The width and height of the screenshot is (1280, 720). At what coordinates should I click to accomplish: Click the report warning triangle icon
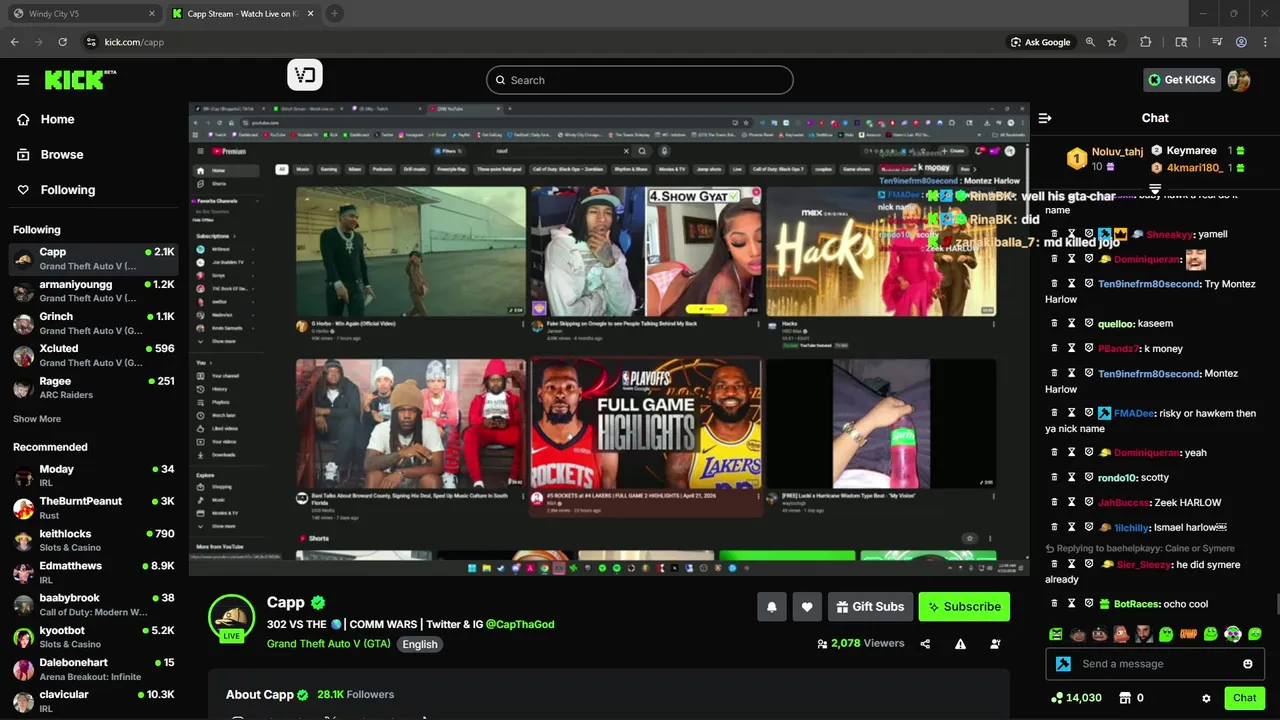pos(960,644)
